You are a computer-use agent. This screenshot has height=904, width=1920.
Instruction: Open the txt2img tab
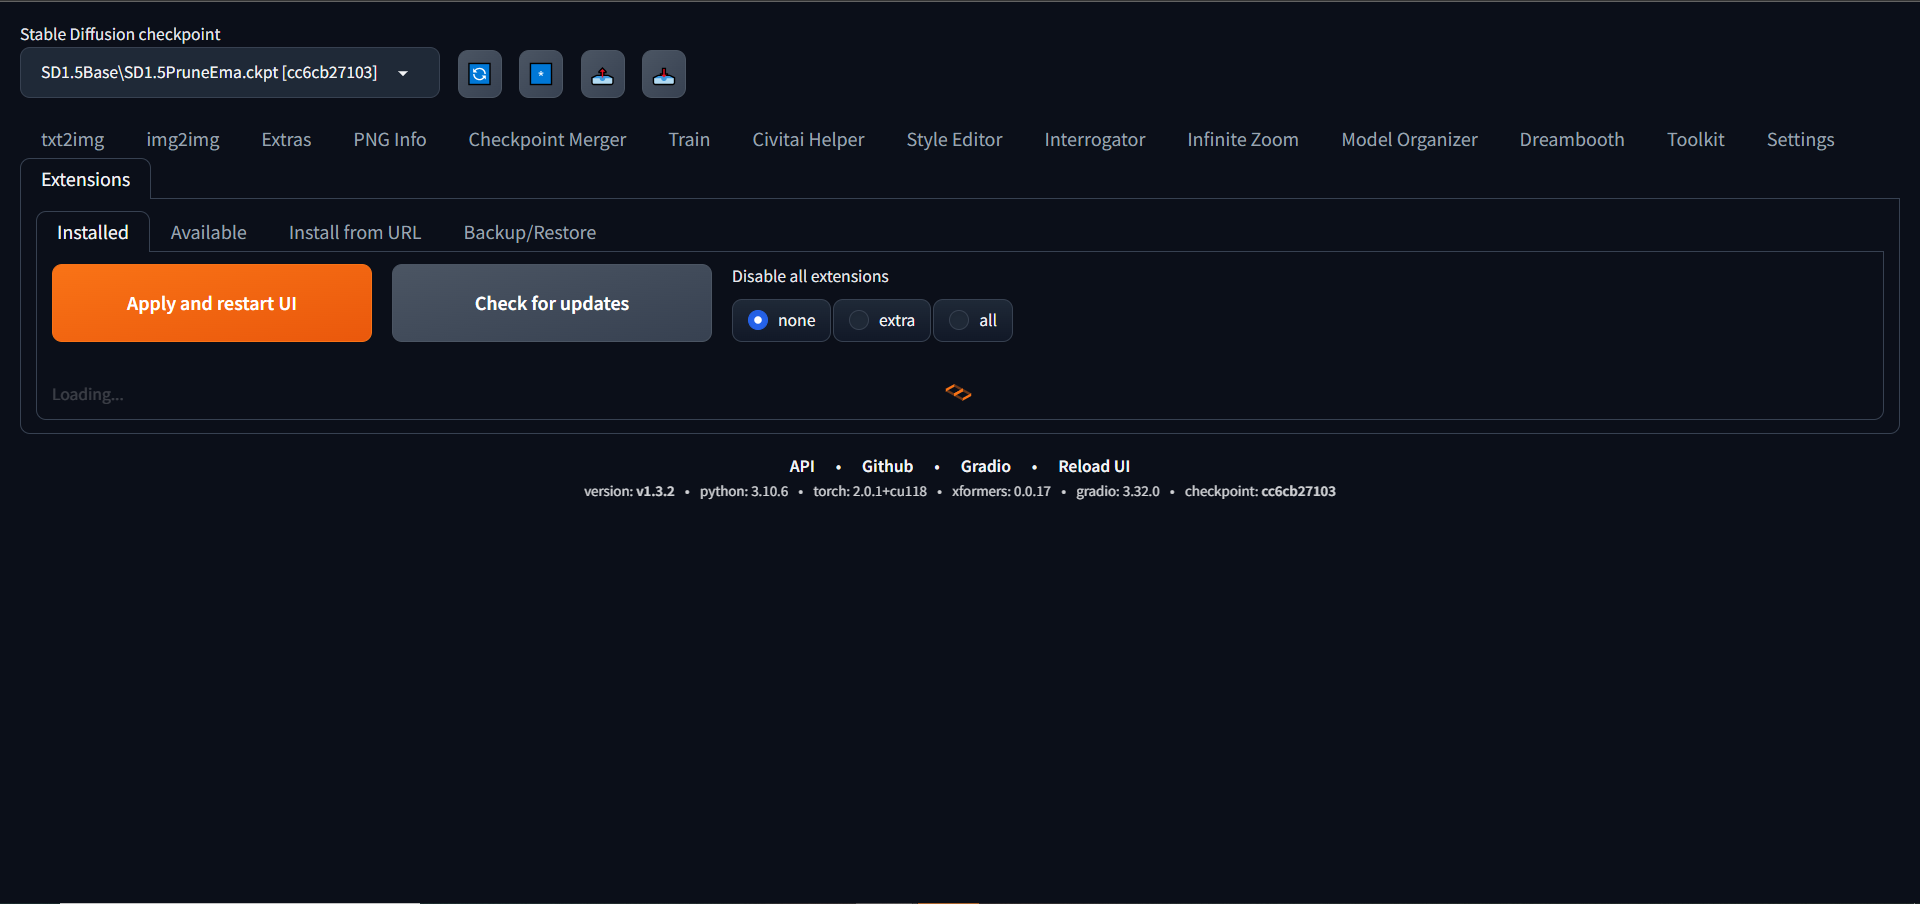coord(72,139)
